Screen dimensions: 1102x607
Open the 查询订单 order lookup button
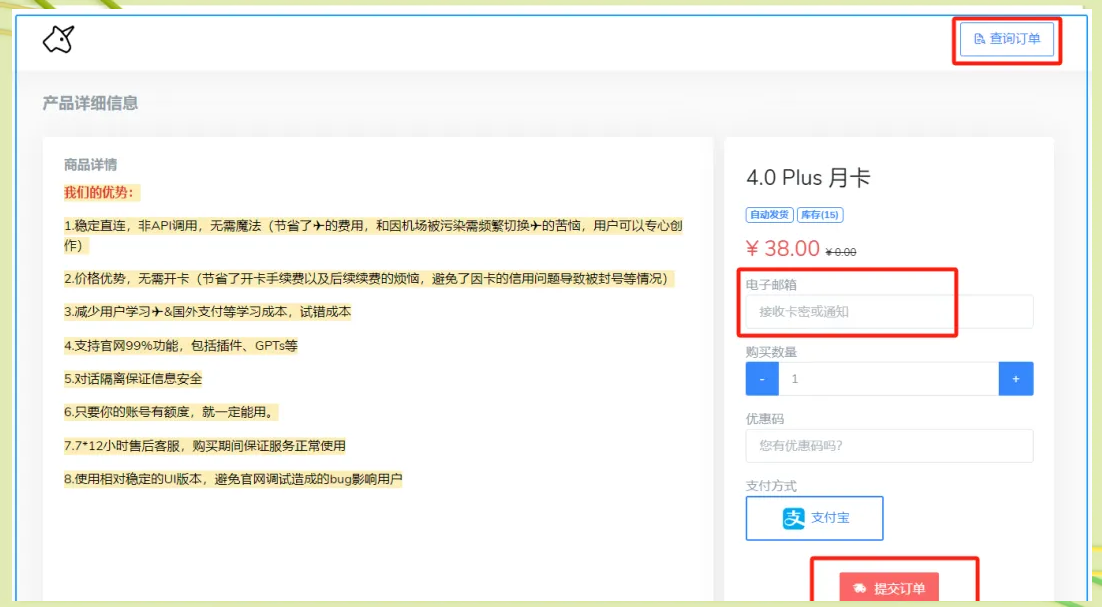[x=1006, y=39]
